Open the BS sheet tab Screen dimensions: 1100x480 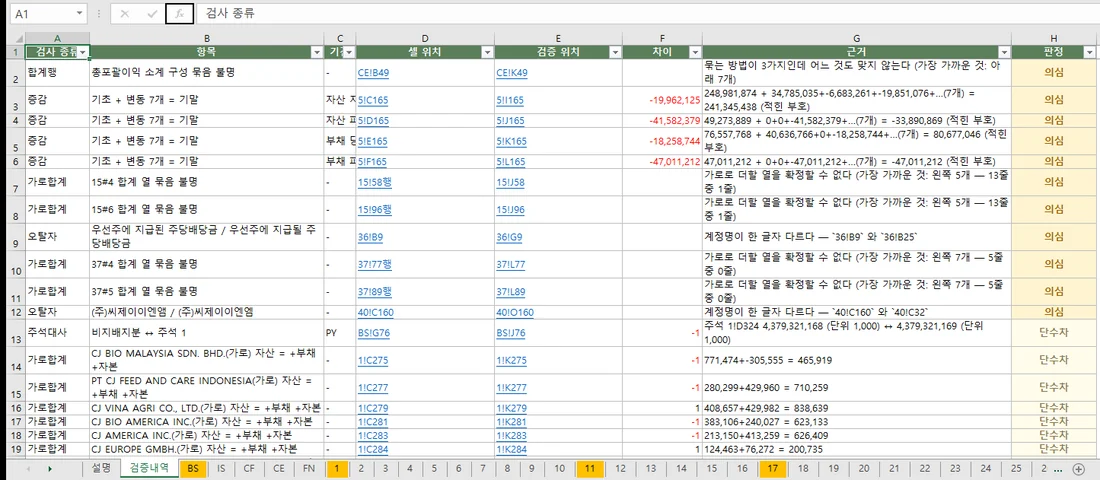192,469
